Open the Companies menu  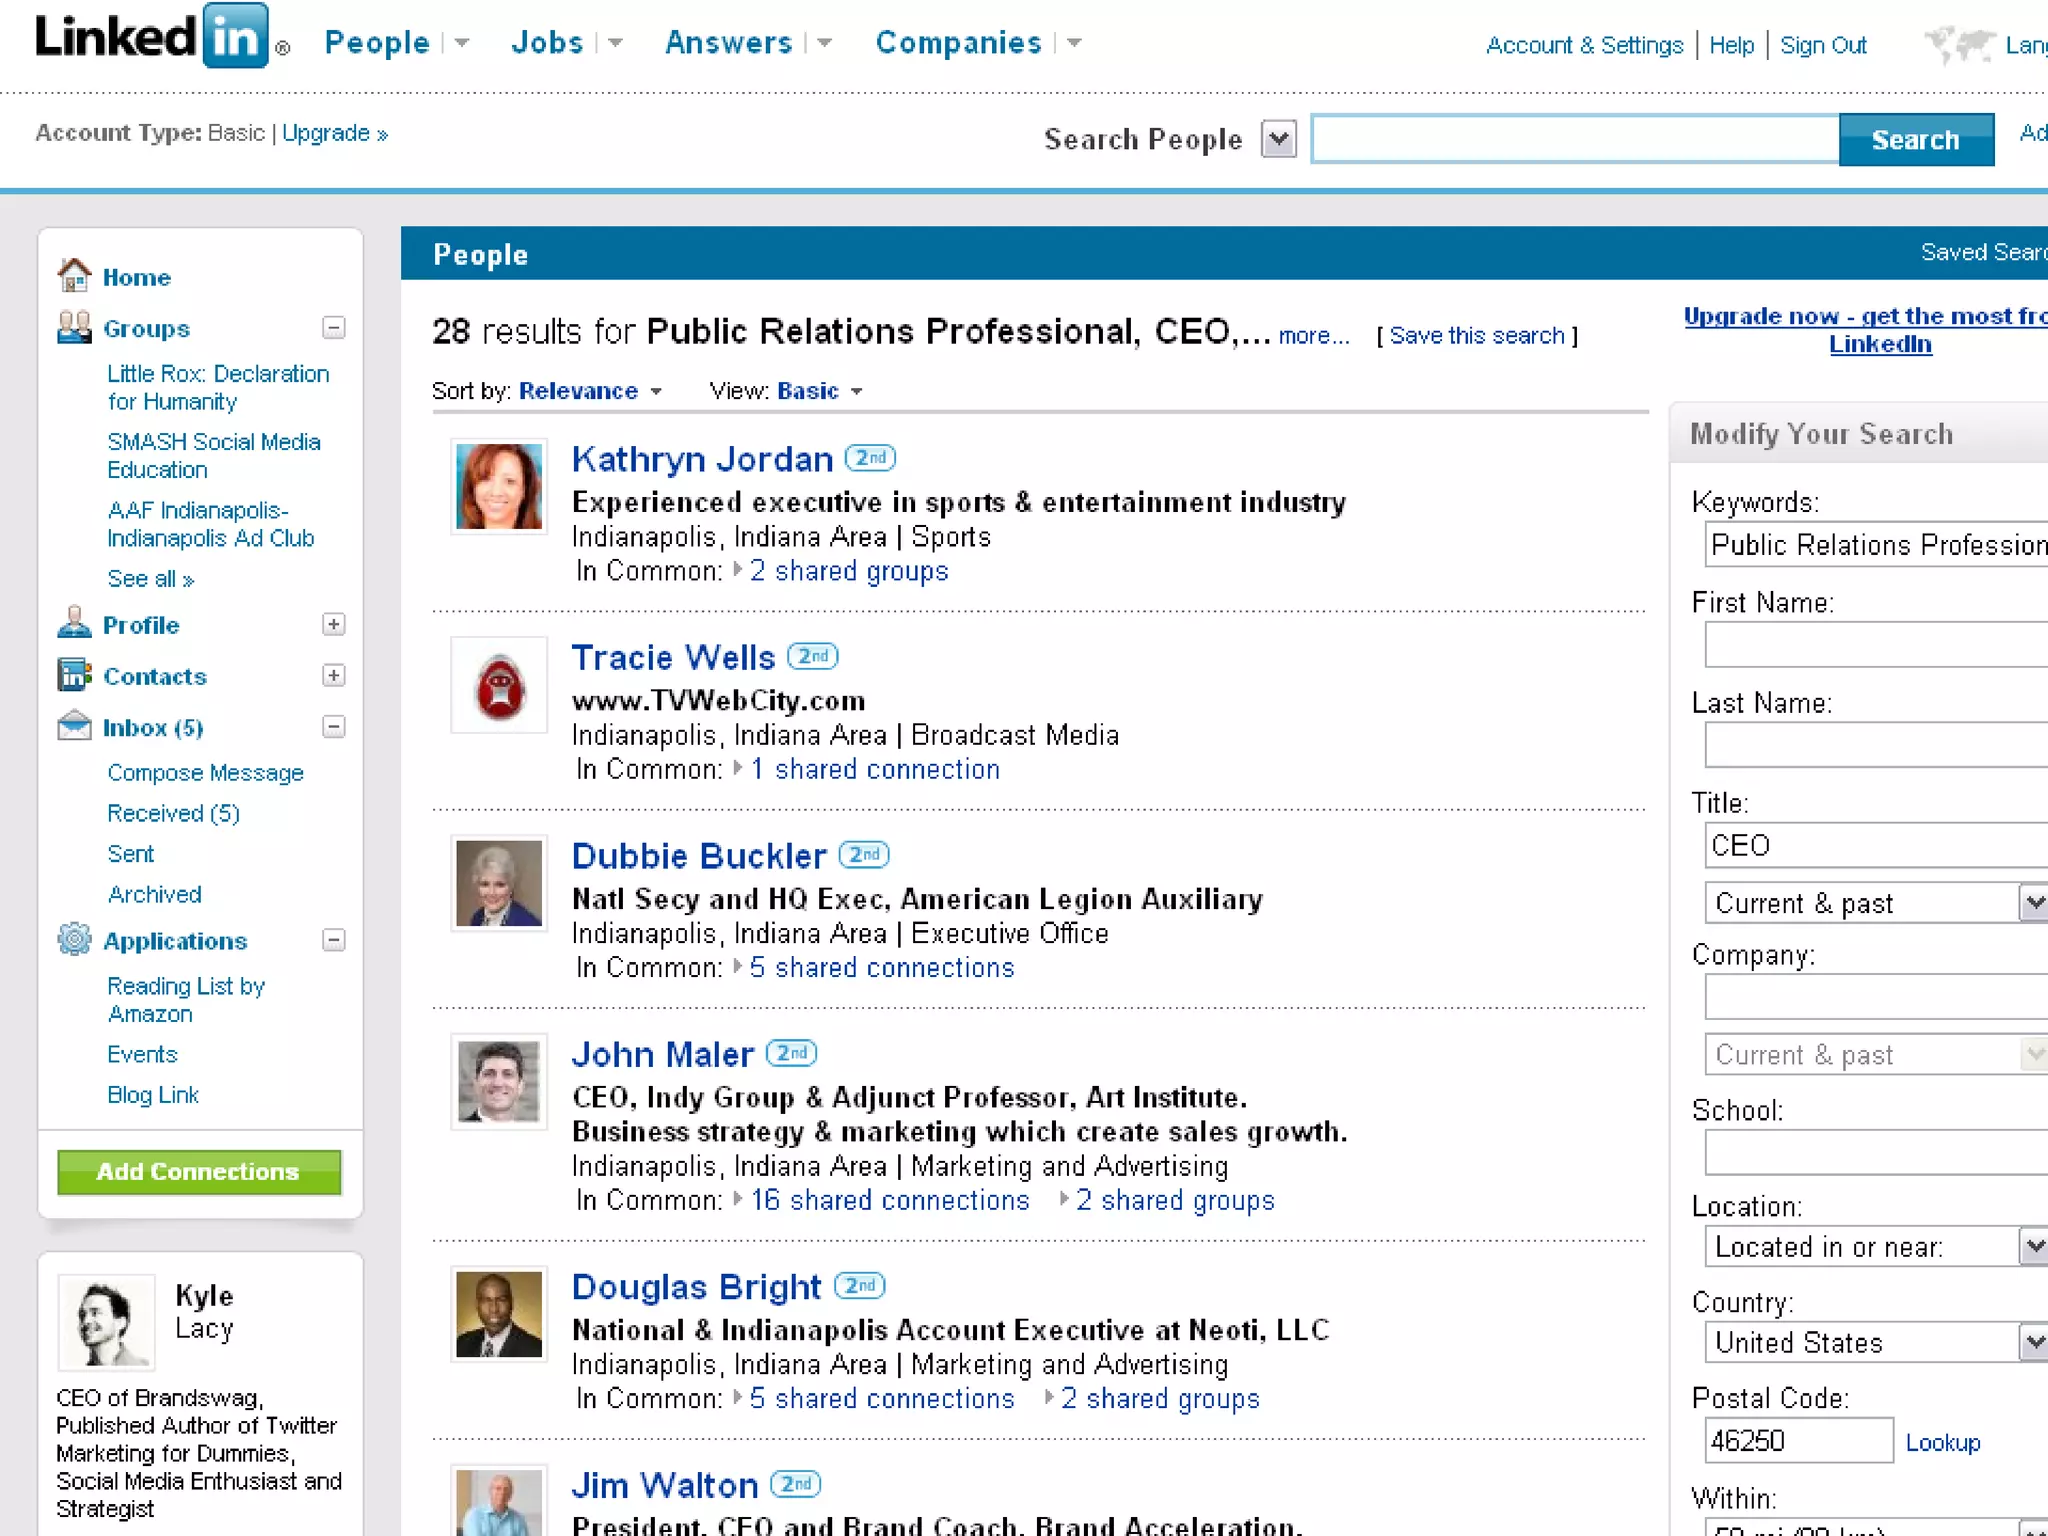coord(958,43)
